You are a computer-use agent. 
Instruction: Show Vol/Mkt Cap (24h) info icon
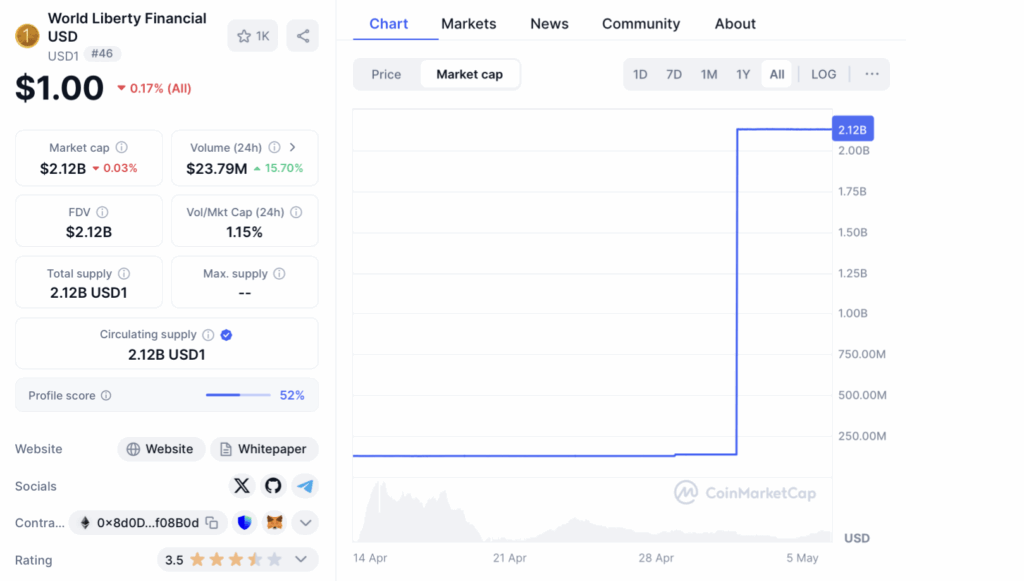296,212
